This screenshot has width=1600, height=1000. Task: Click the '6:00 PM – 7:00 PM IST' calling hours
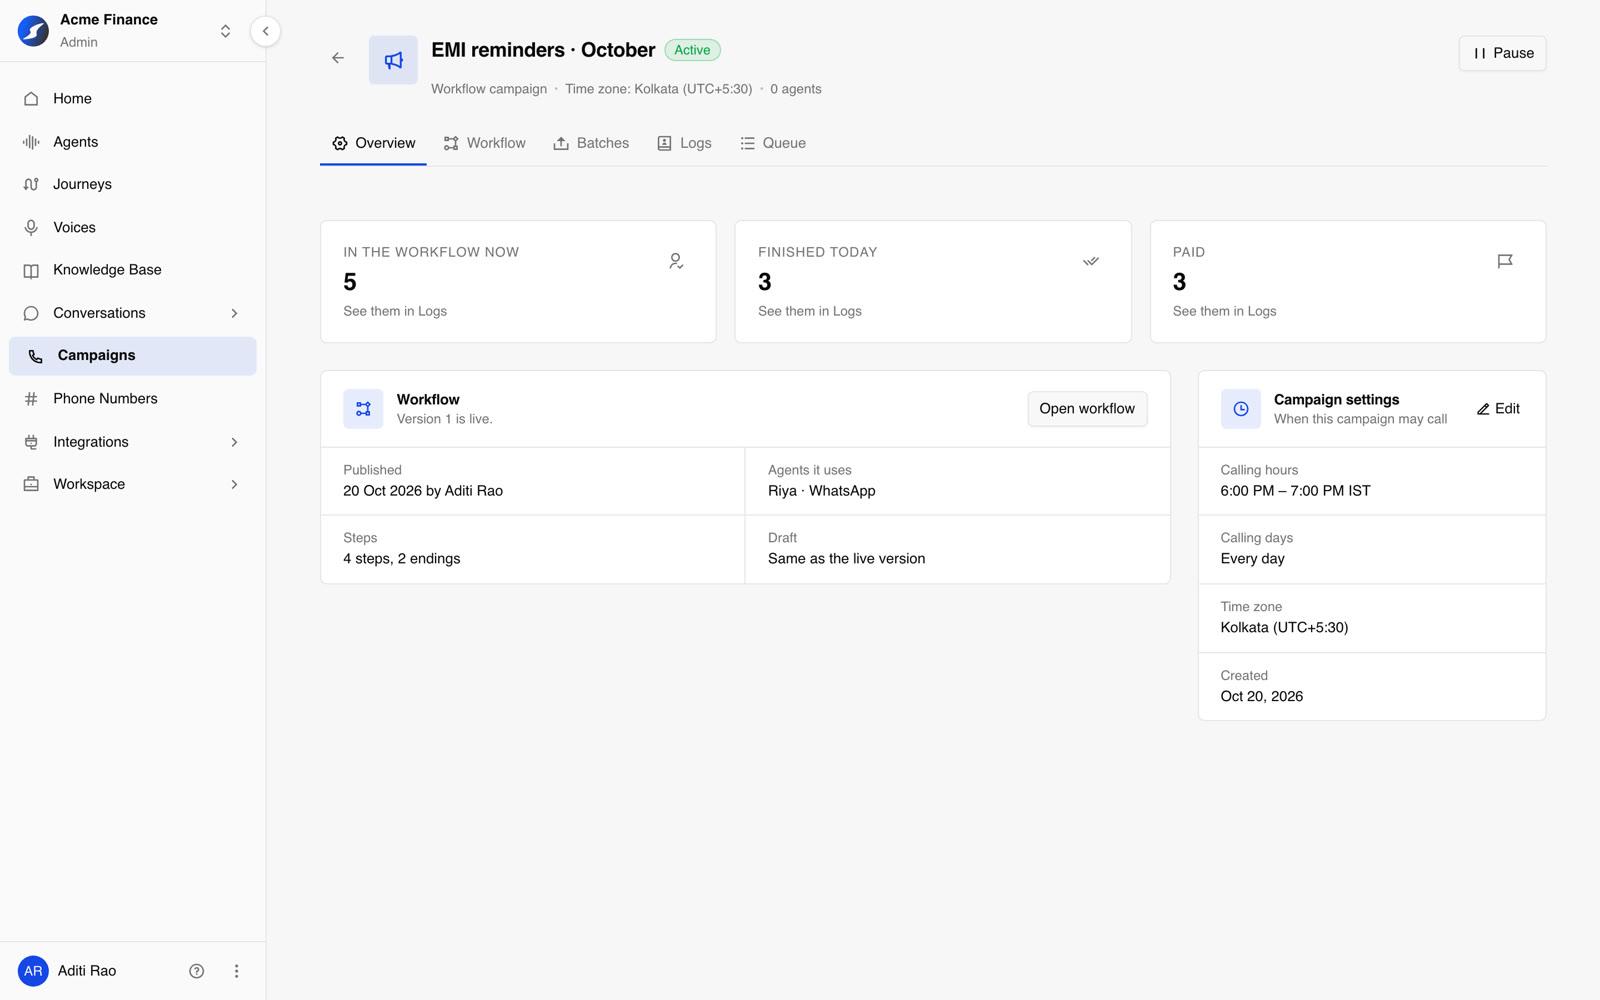point(1296,491)
